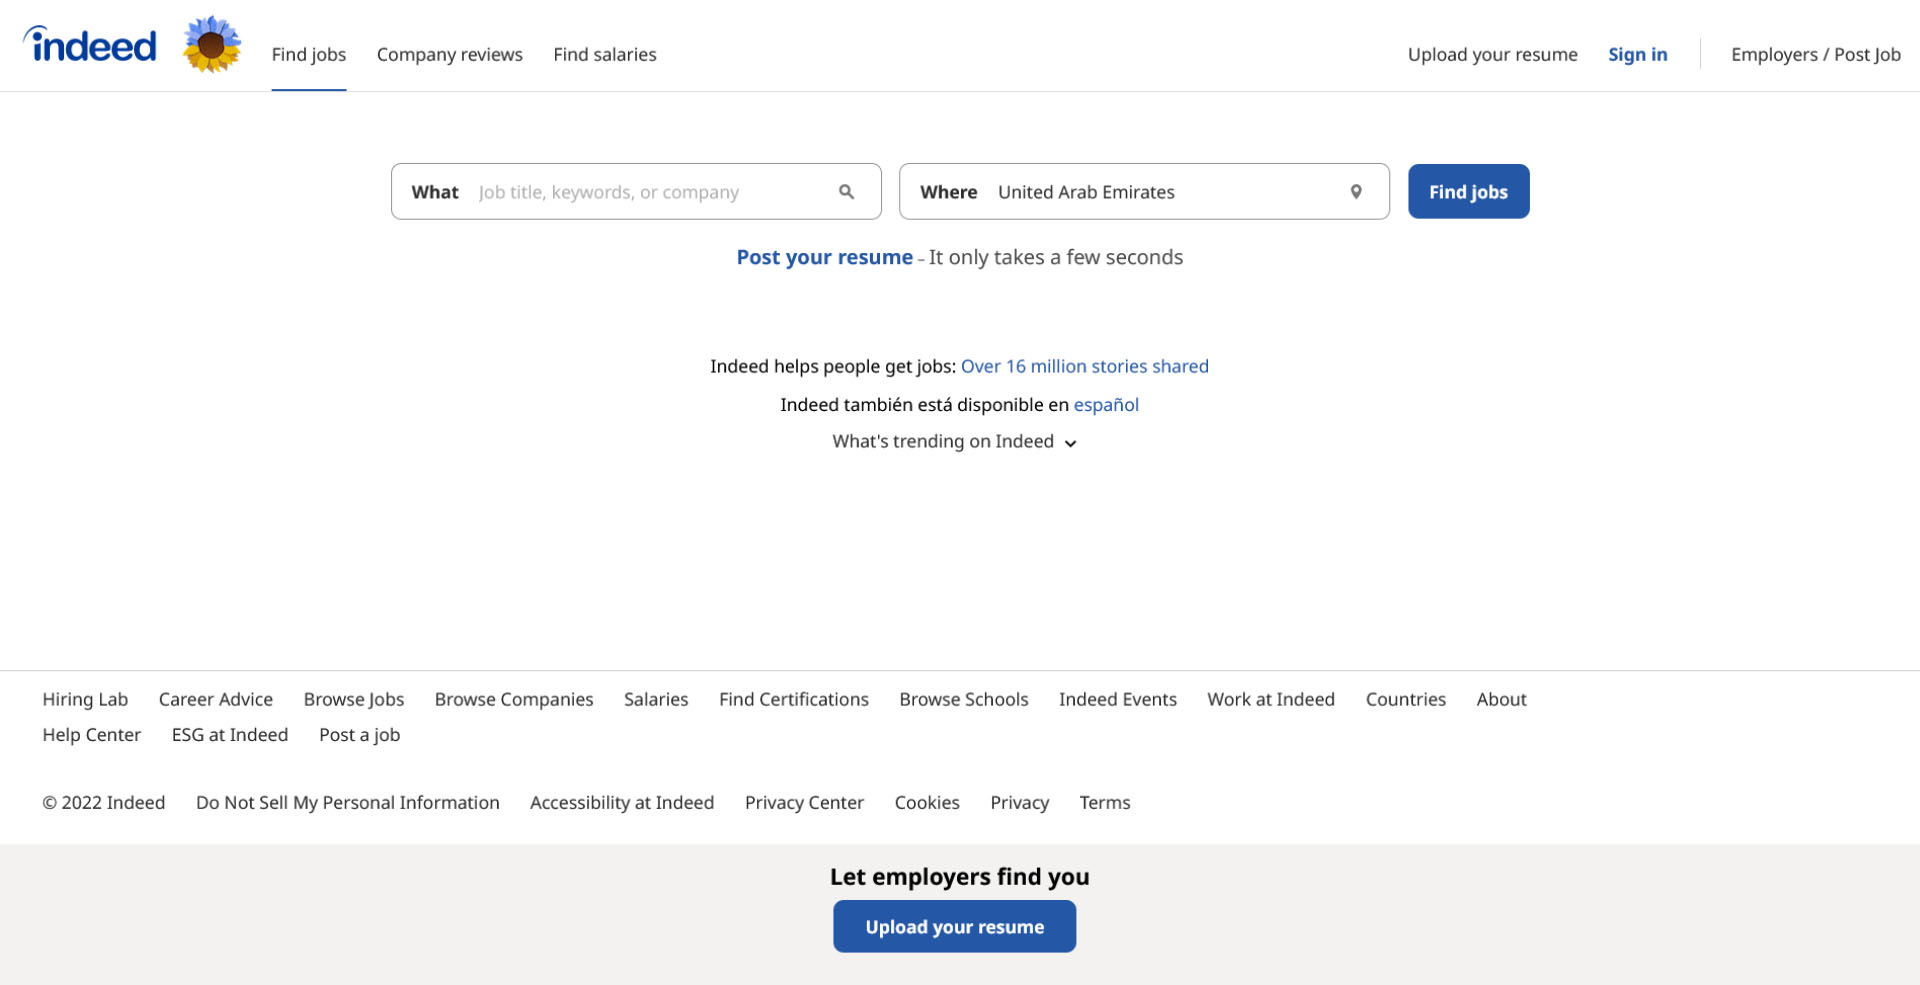Screen dimensions: 1920x985
Task: Click the magnifier icon in the What field
Action: (x=846, y=192)
